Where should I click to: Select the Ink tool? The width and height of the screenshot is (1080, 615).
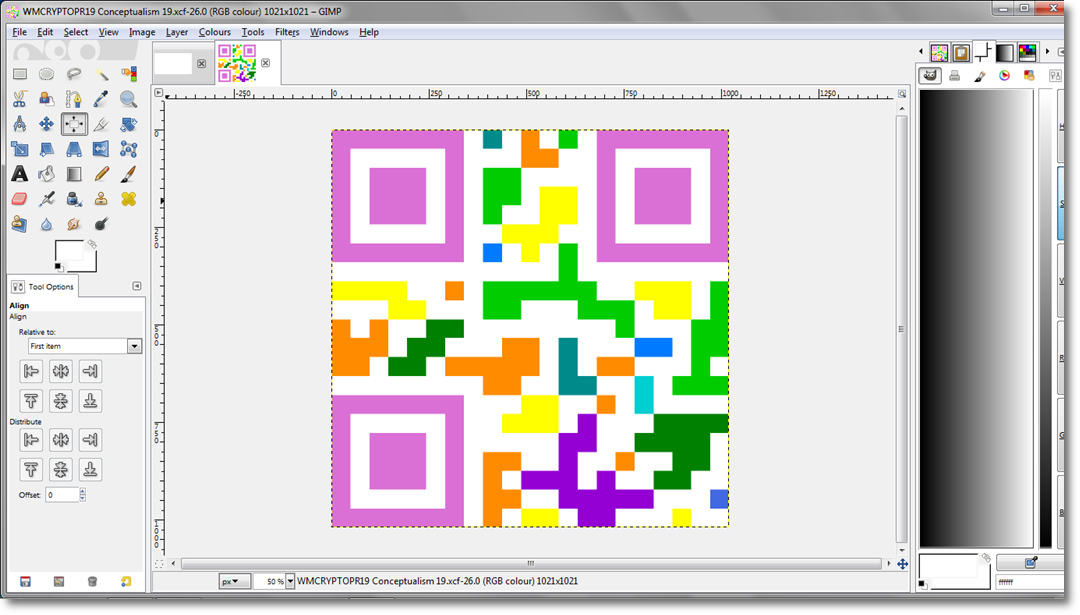click(74, 199)
